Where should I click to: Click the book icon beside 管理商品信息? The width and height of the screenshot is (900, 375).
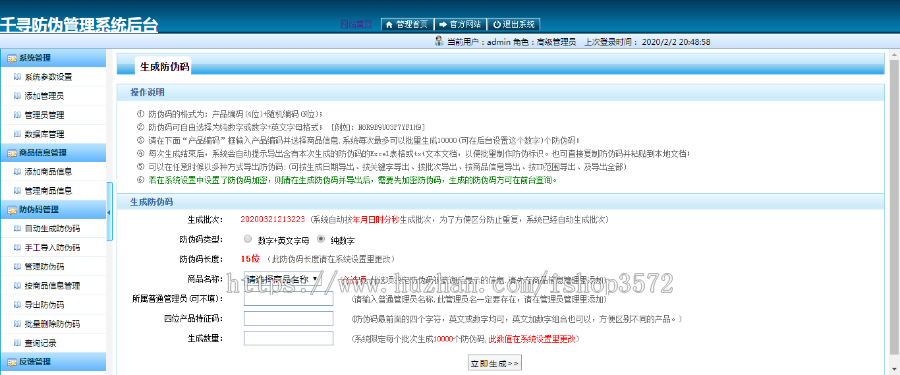pyautogui.click(x=17, y=190)
